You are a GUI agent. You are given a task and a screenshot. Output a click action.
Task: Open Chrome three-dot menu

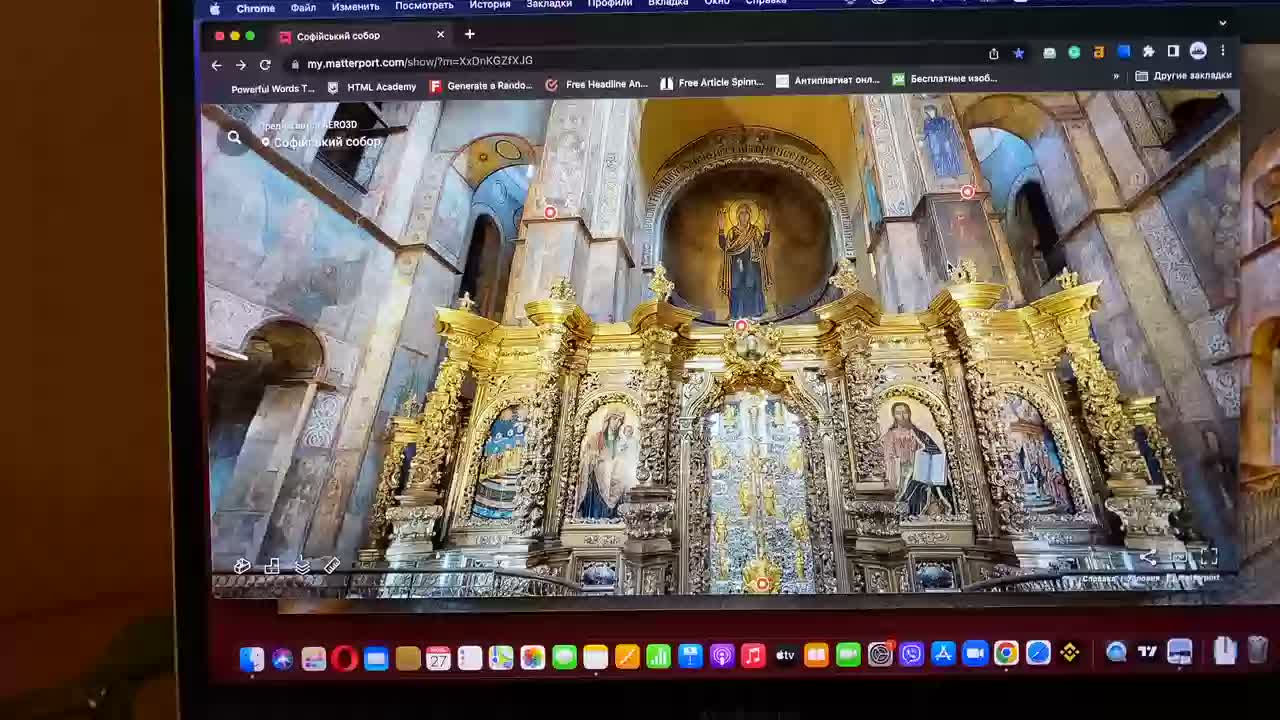(x=1222, y=51)
